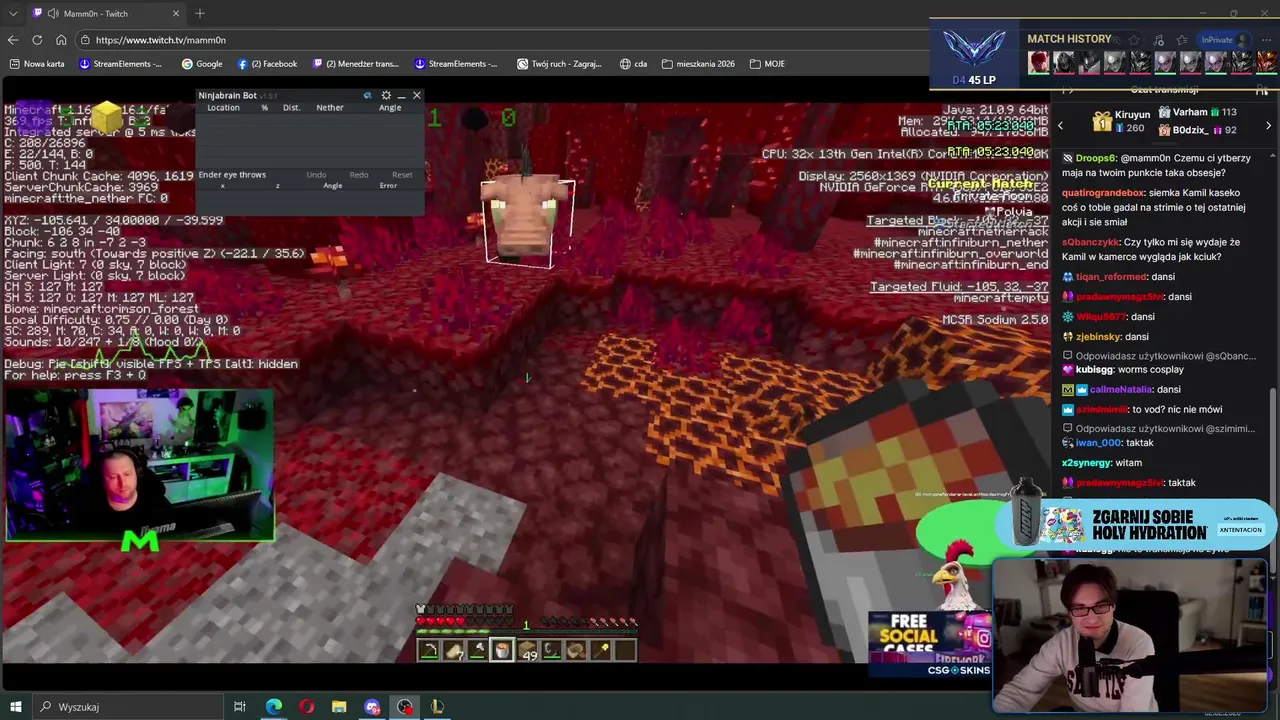View site info lock icon

(x=87, y=40)
